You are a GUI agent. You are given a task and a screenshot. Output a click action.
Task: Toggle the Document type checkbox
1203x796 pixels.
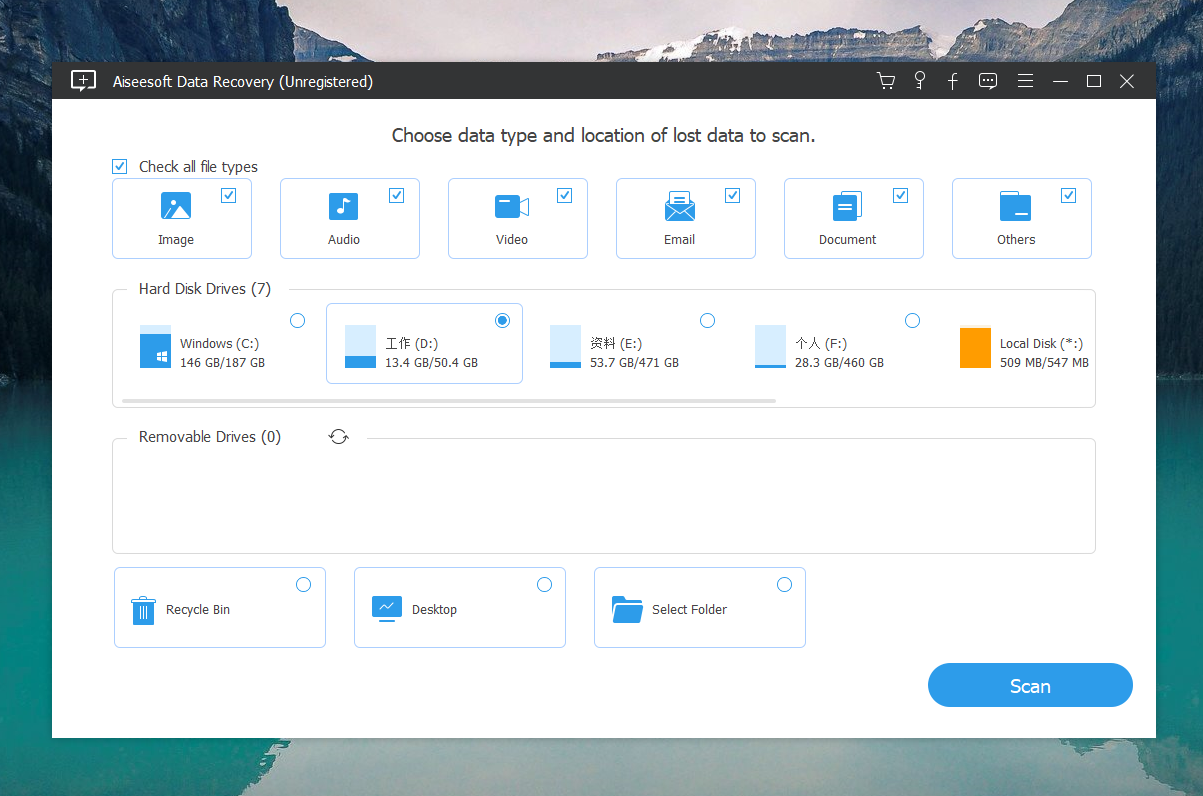901,196
